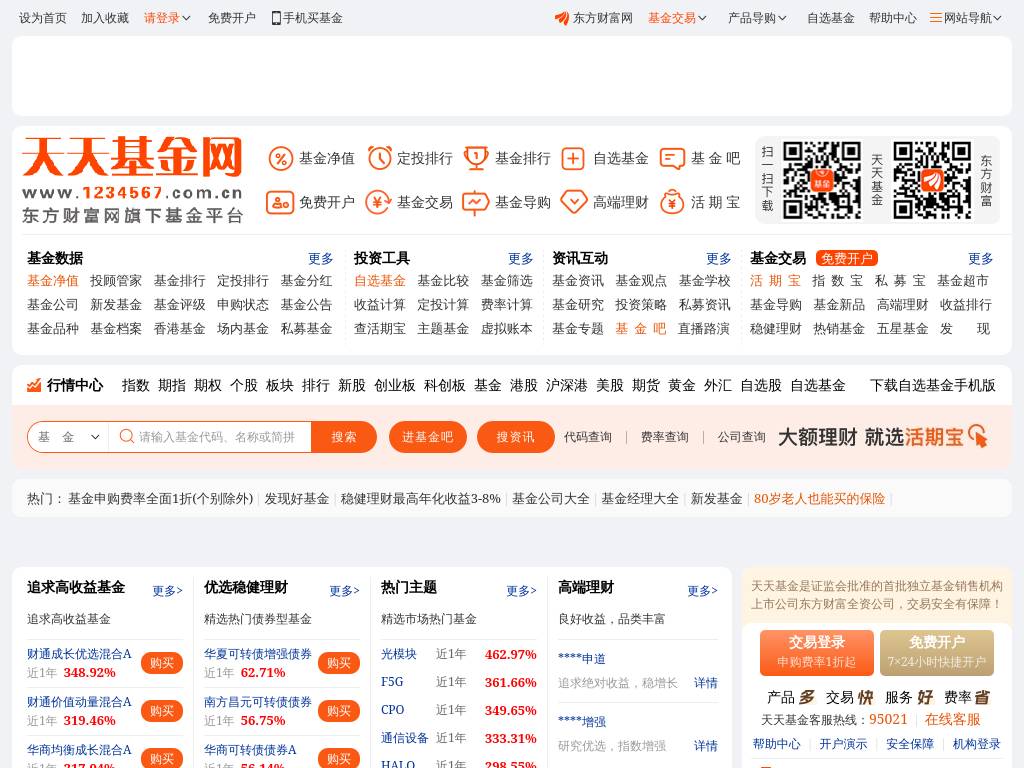The width and height of the screenshot is (1024, 768).
Task: Open the 高端理财 diamond icon
Action: (x=574, y=202)
